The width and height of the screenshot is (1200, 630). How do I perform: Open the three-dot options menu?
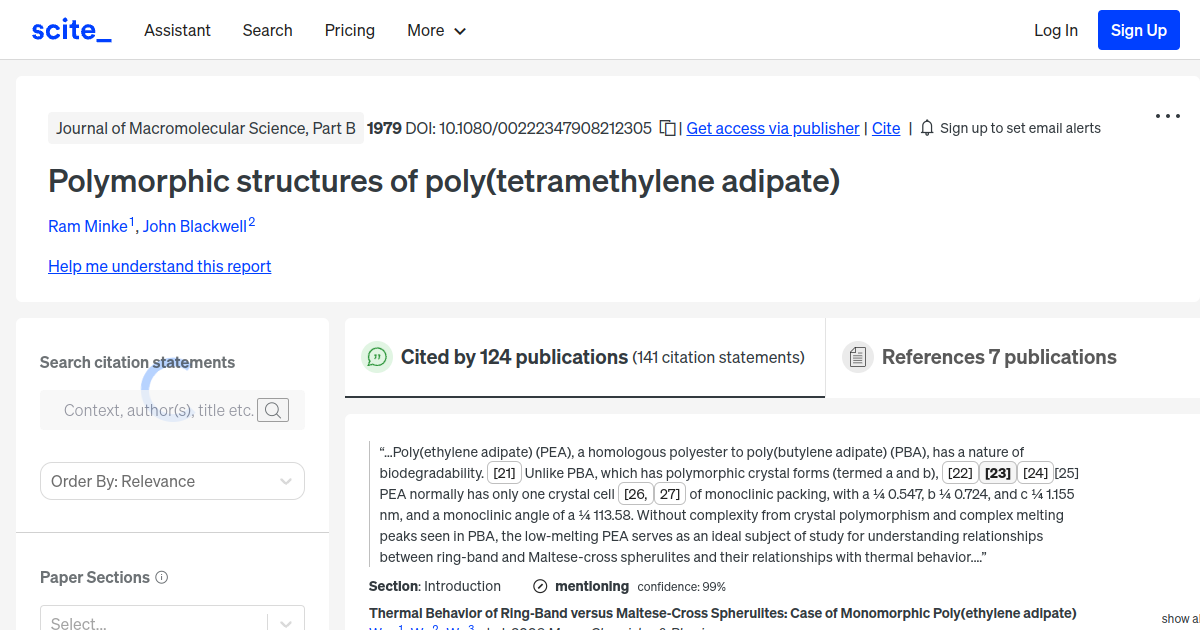pos(1167,116)
